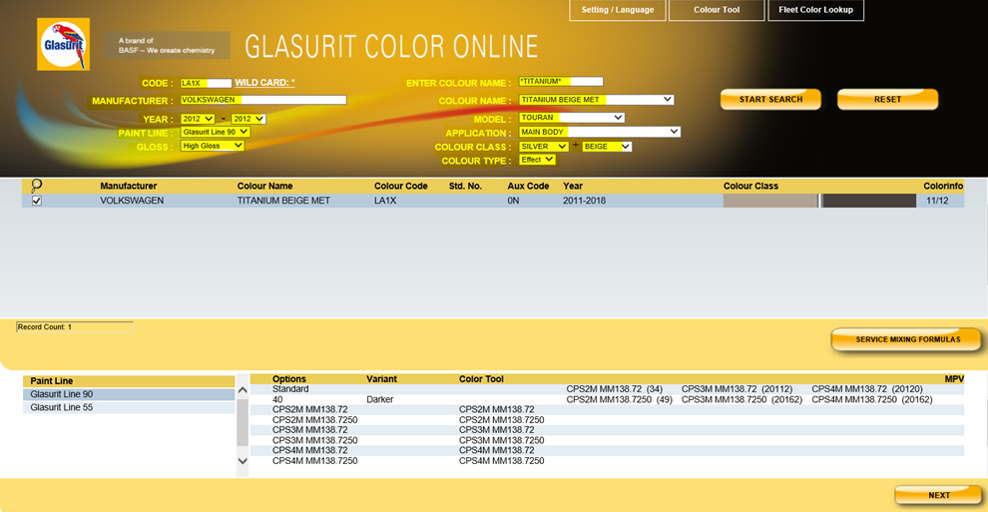
Task: Click the WILD CARD: * link
Action: point(265,82)
